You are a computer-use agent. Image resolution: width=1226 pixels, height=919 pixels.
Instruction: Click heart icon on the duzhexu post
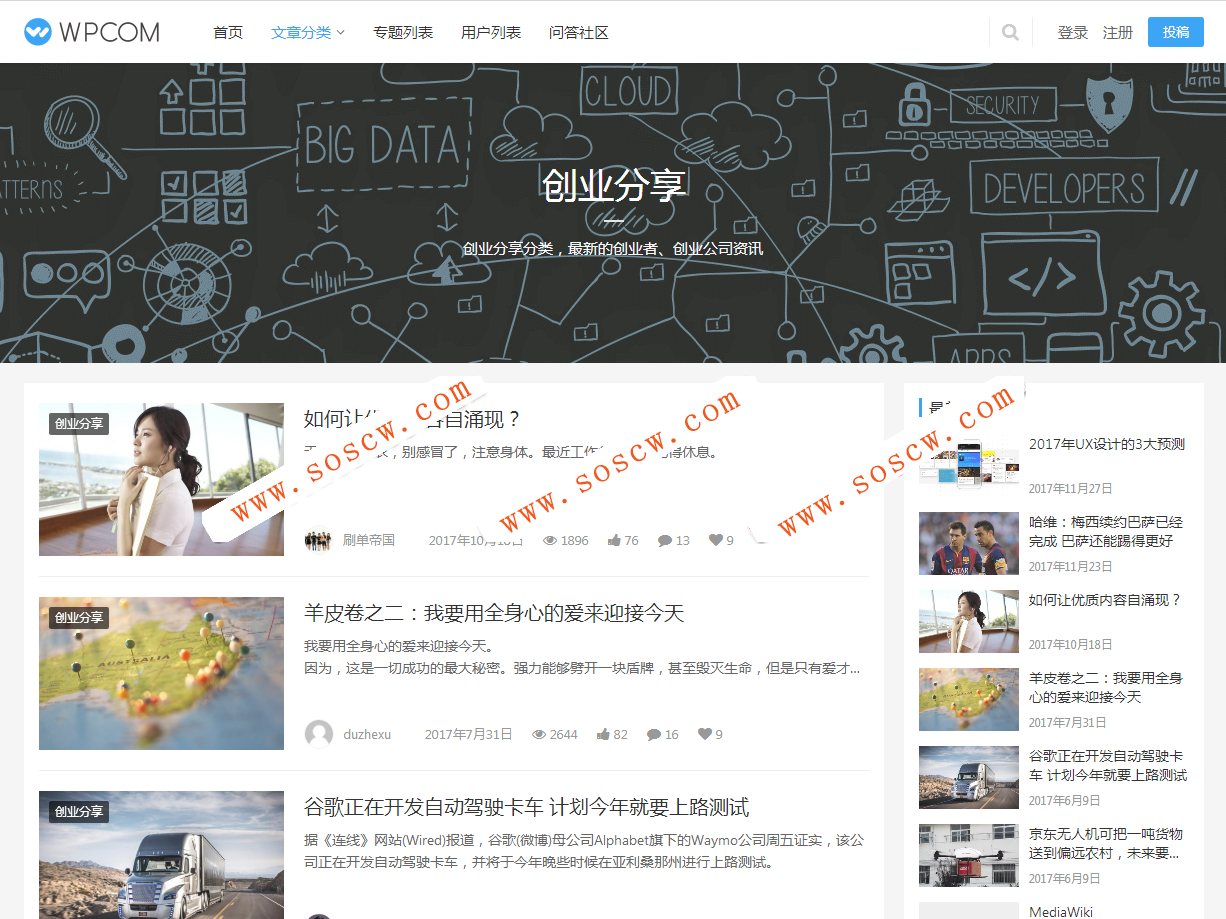click(704, 734)
